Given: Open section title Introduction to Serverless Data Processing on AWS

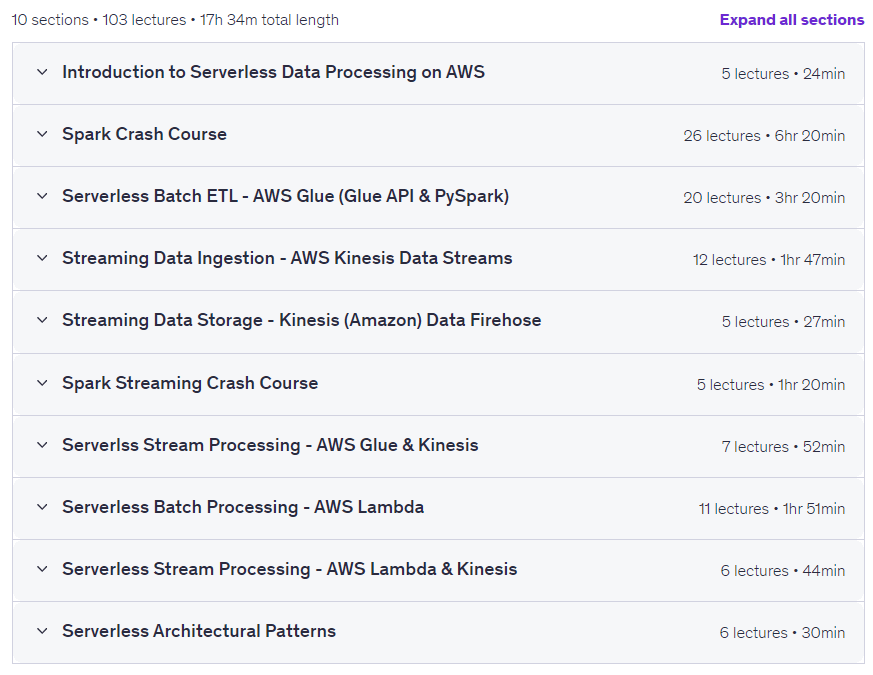Looking at the screenshot, I should pyautogui.click(x=273, y=72).
